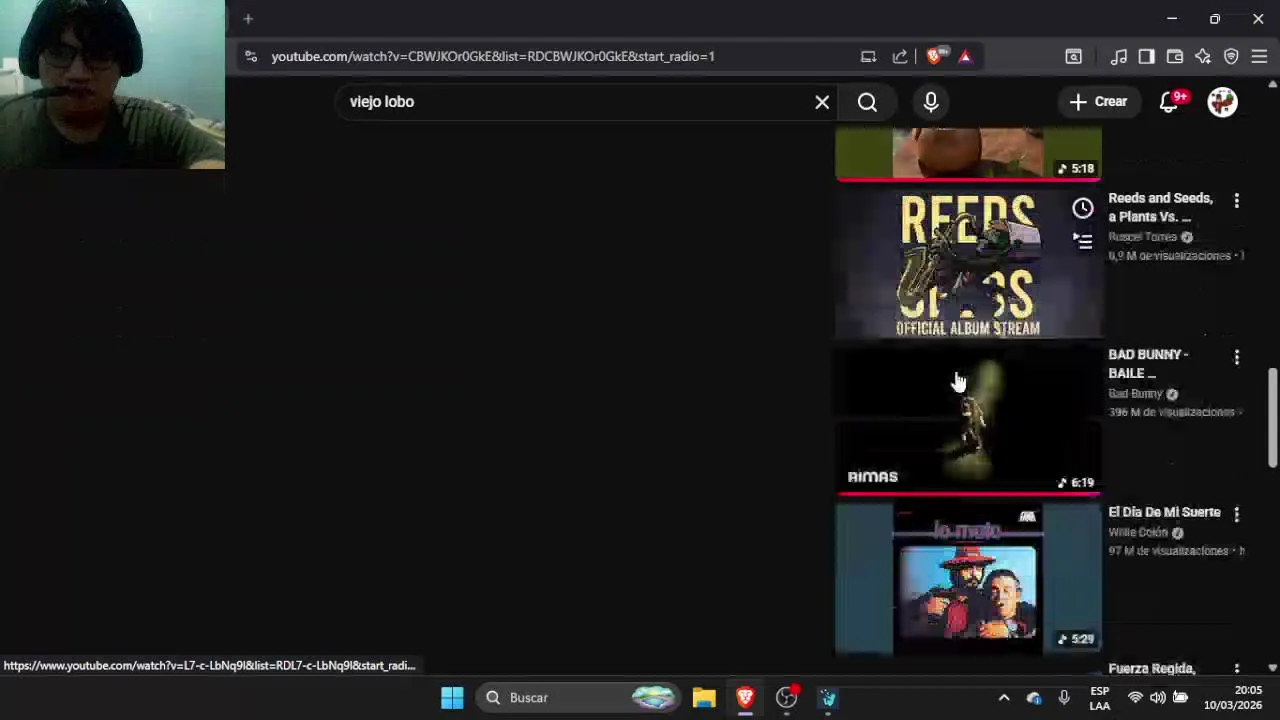Viewport: 1280px width, 720px height.
Task: Open the YouTube notifications bell
Action: click(1169, 102)
